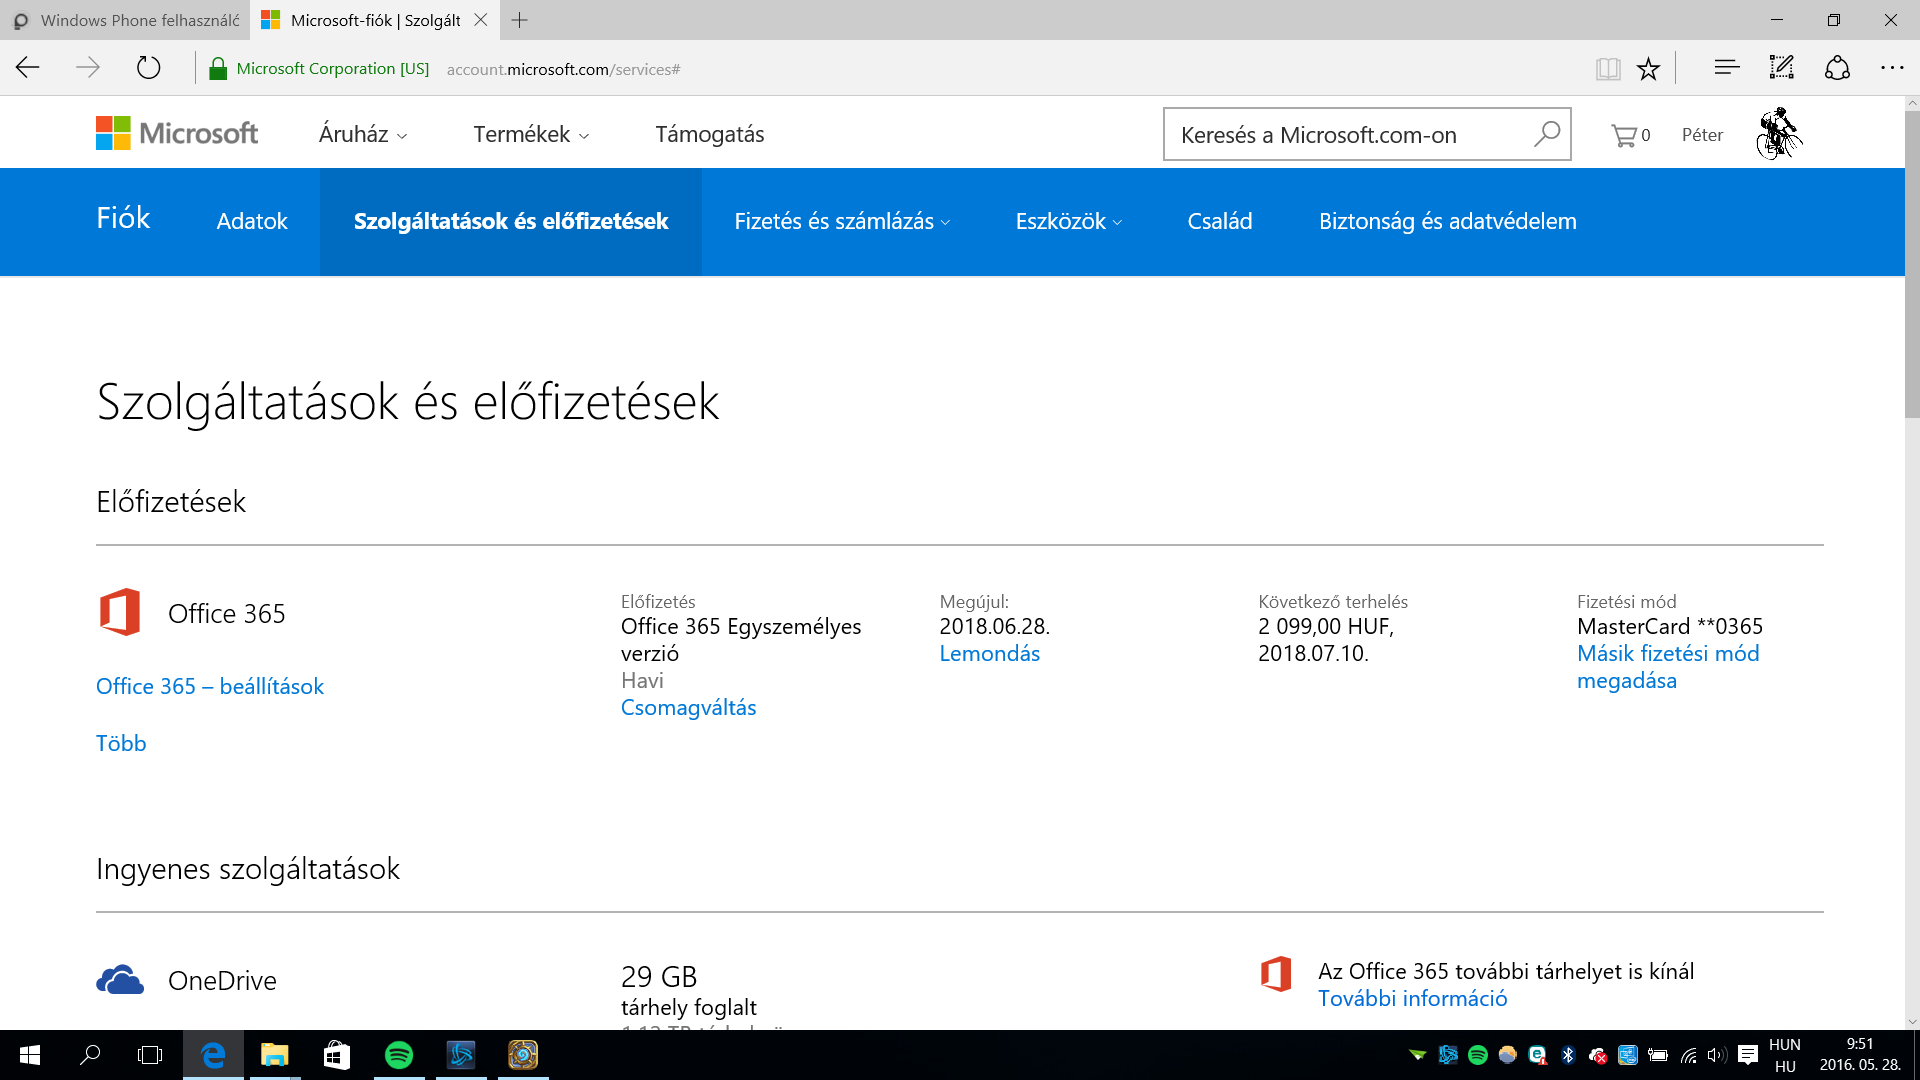This screenshot has width=1920, height=1080.
Task: Click Bluetooth tray icon
Action: coord(1568,1055)
